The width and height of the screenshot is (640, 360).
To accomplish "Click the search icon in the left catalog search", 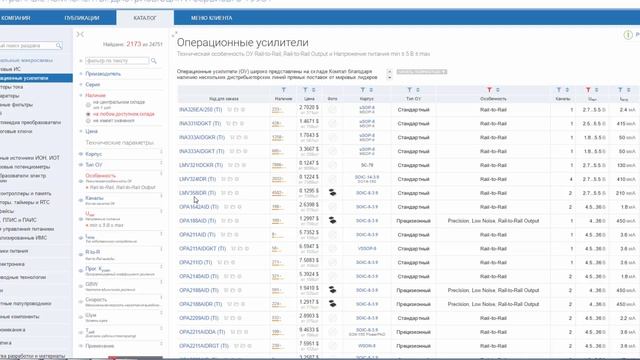I will pyautogui.click(x=59, y=46).
